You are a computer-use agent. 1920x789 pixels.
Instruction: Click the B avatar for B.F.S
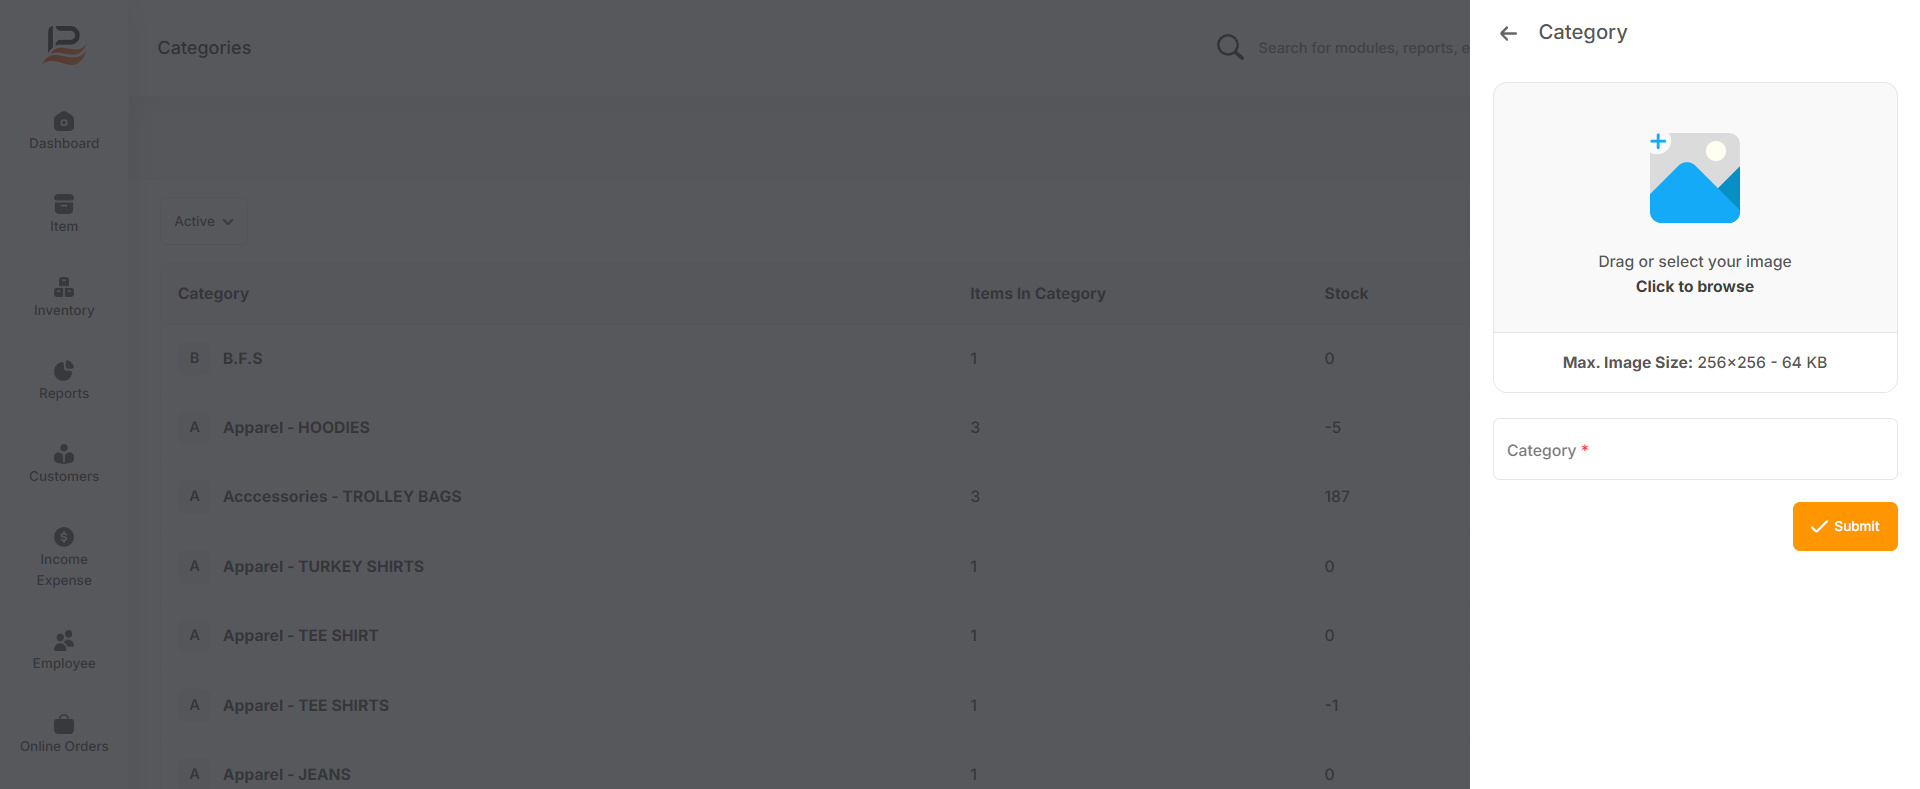tap(194, 358)
